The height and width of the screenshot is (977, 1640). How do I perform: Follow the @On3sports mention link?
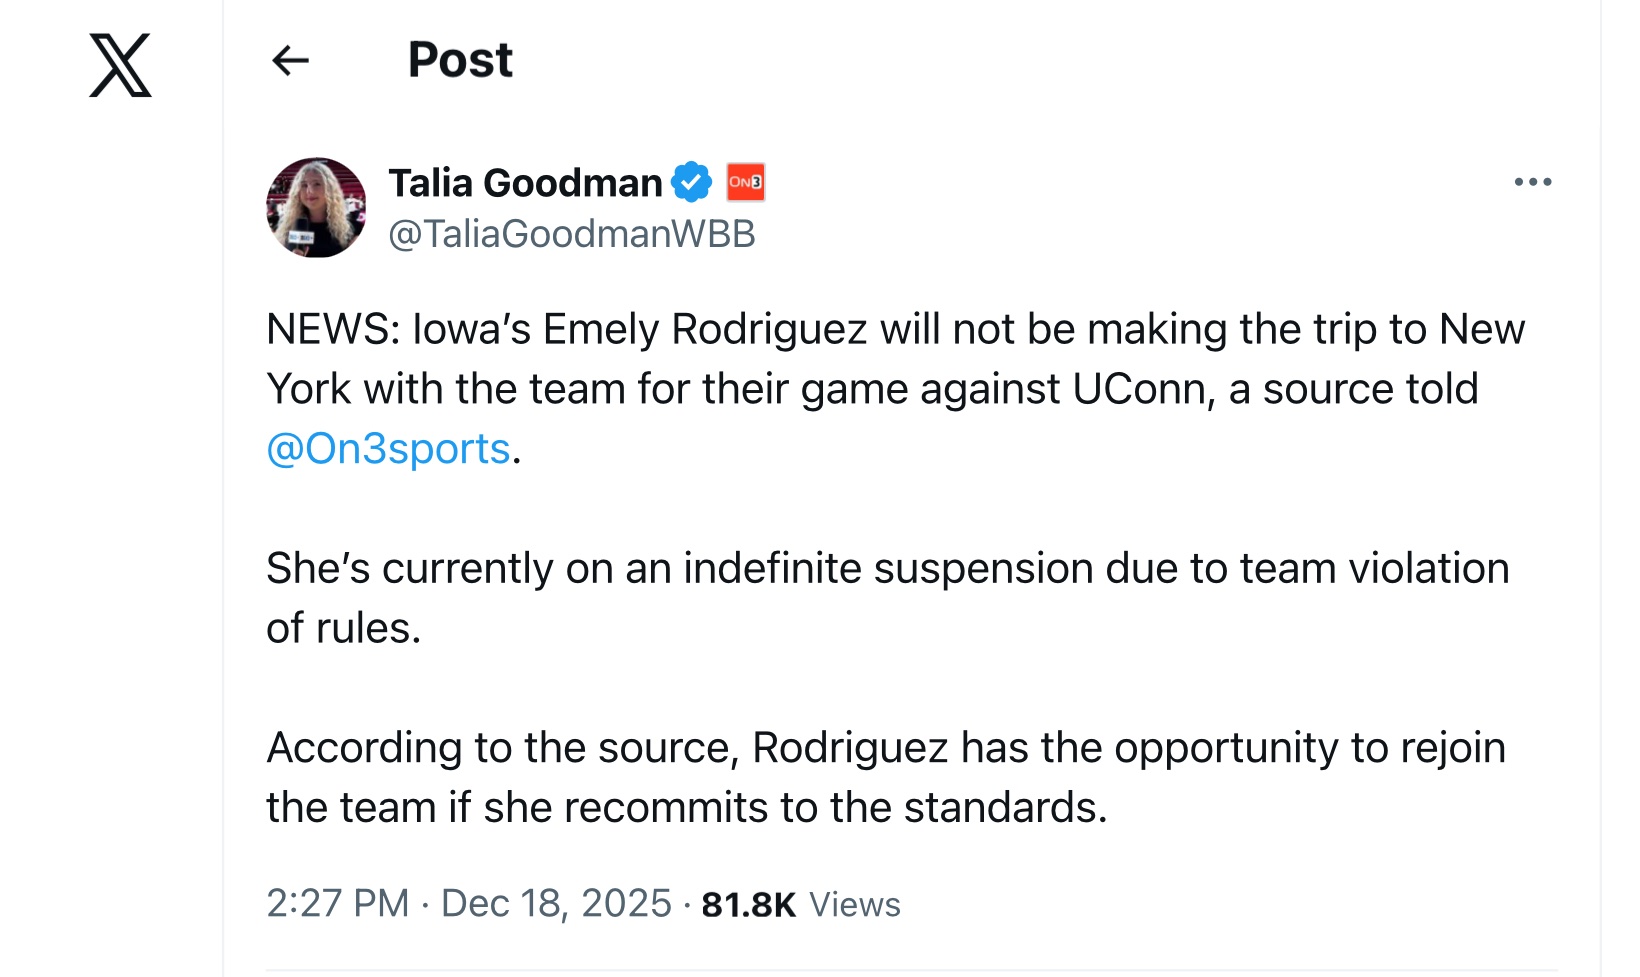click(388, 449)
